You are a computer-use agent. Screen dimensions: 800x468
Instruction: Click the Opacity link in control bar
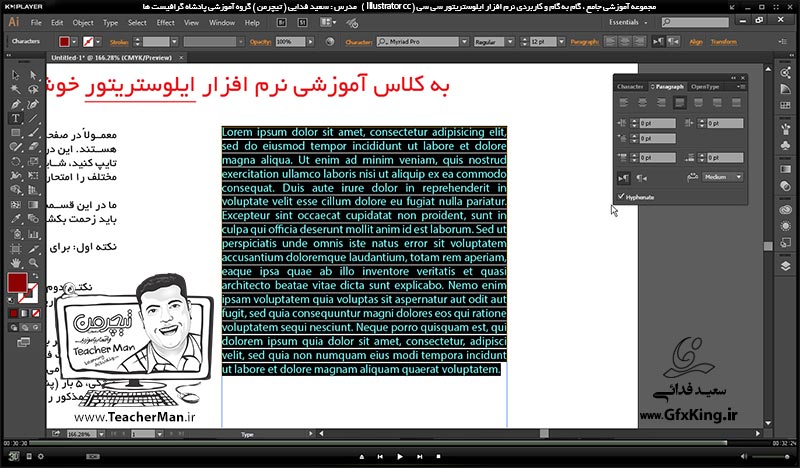click(x=260, y=42)
